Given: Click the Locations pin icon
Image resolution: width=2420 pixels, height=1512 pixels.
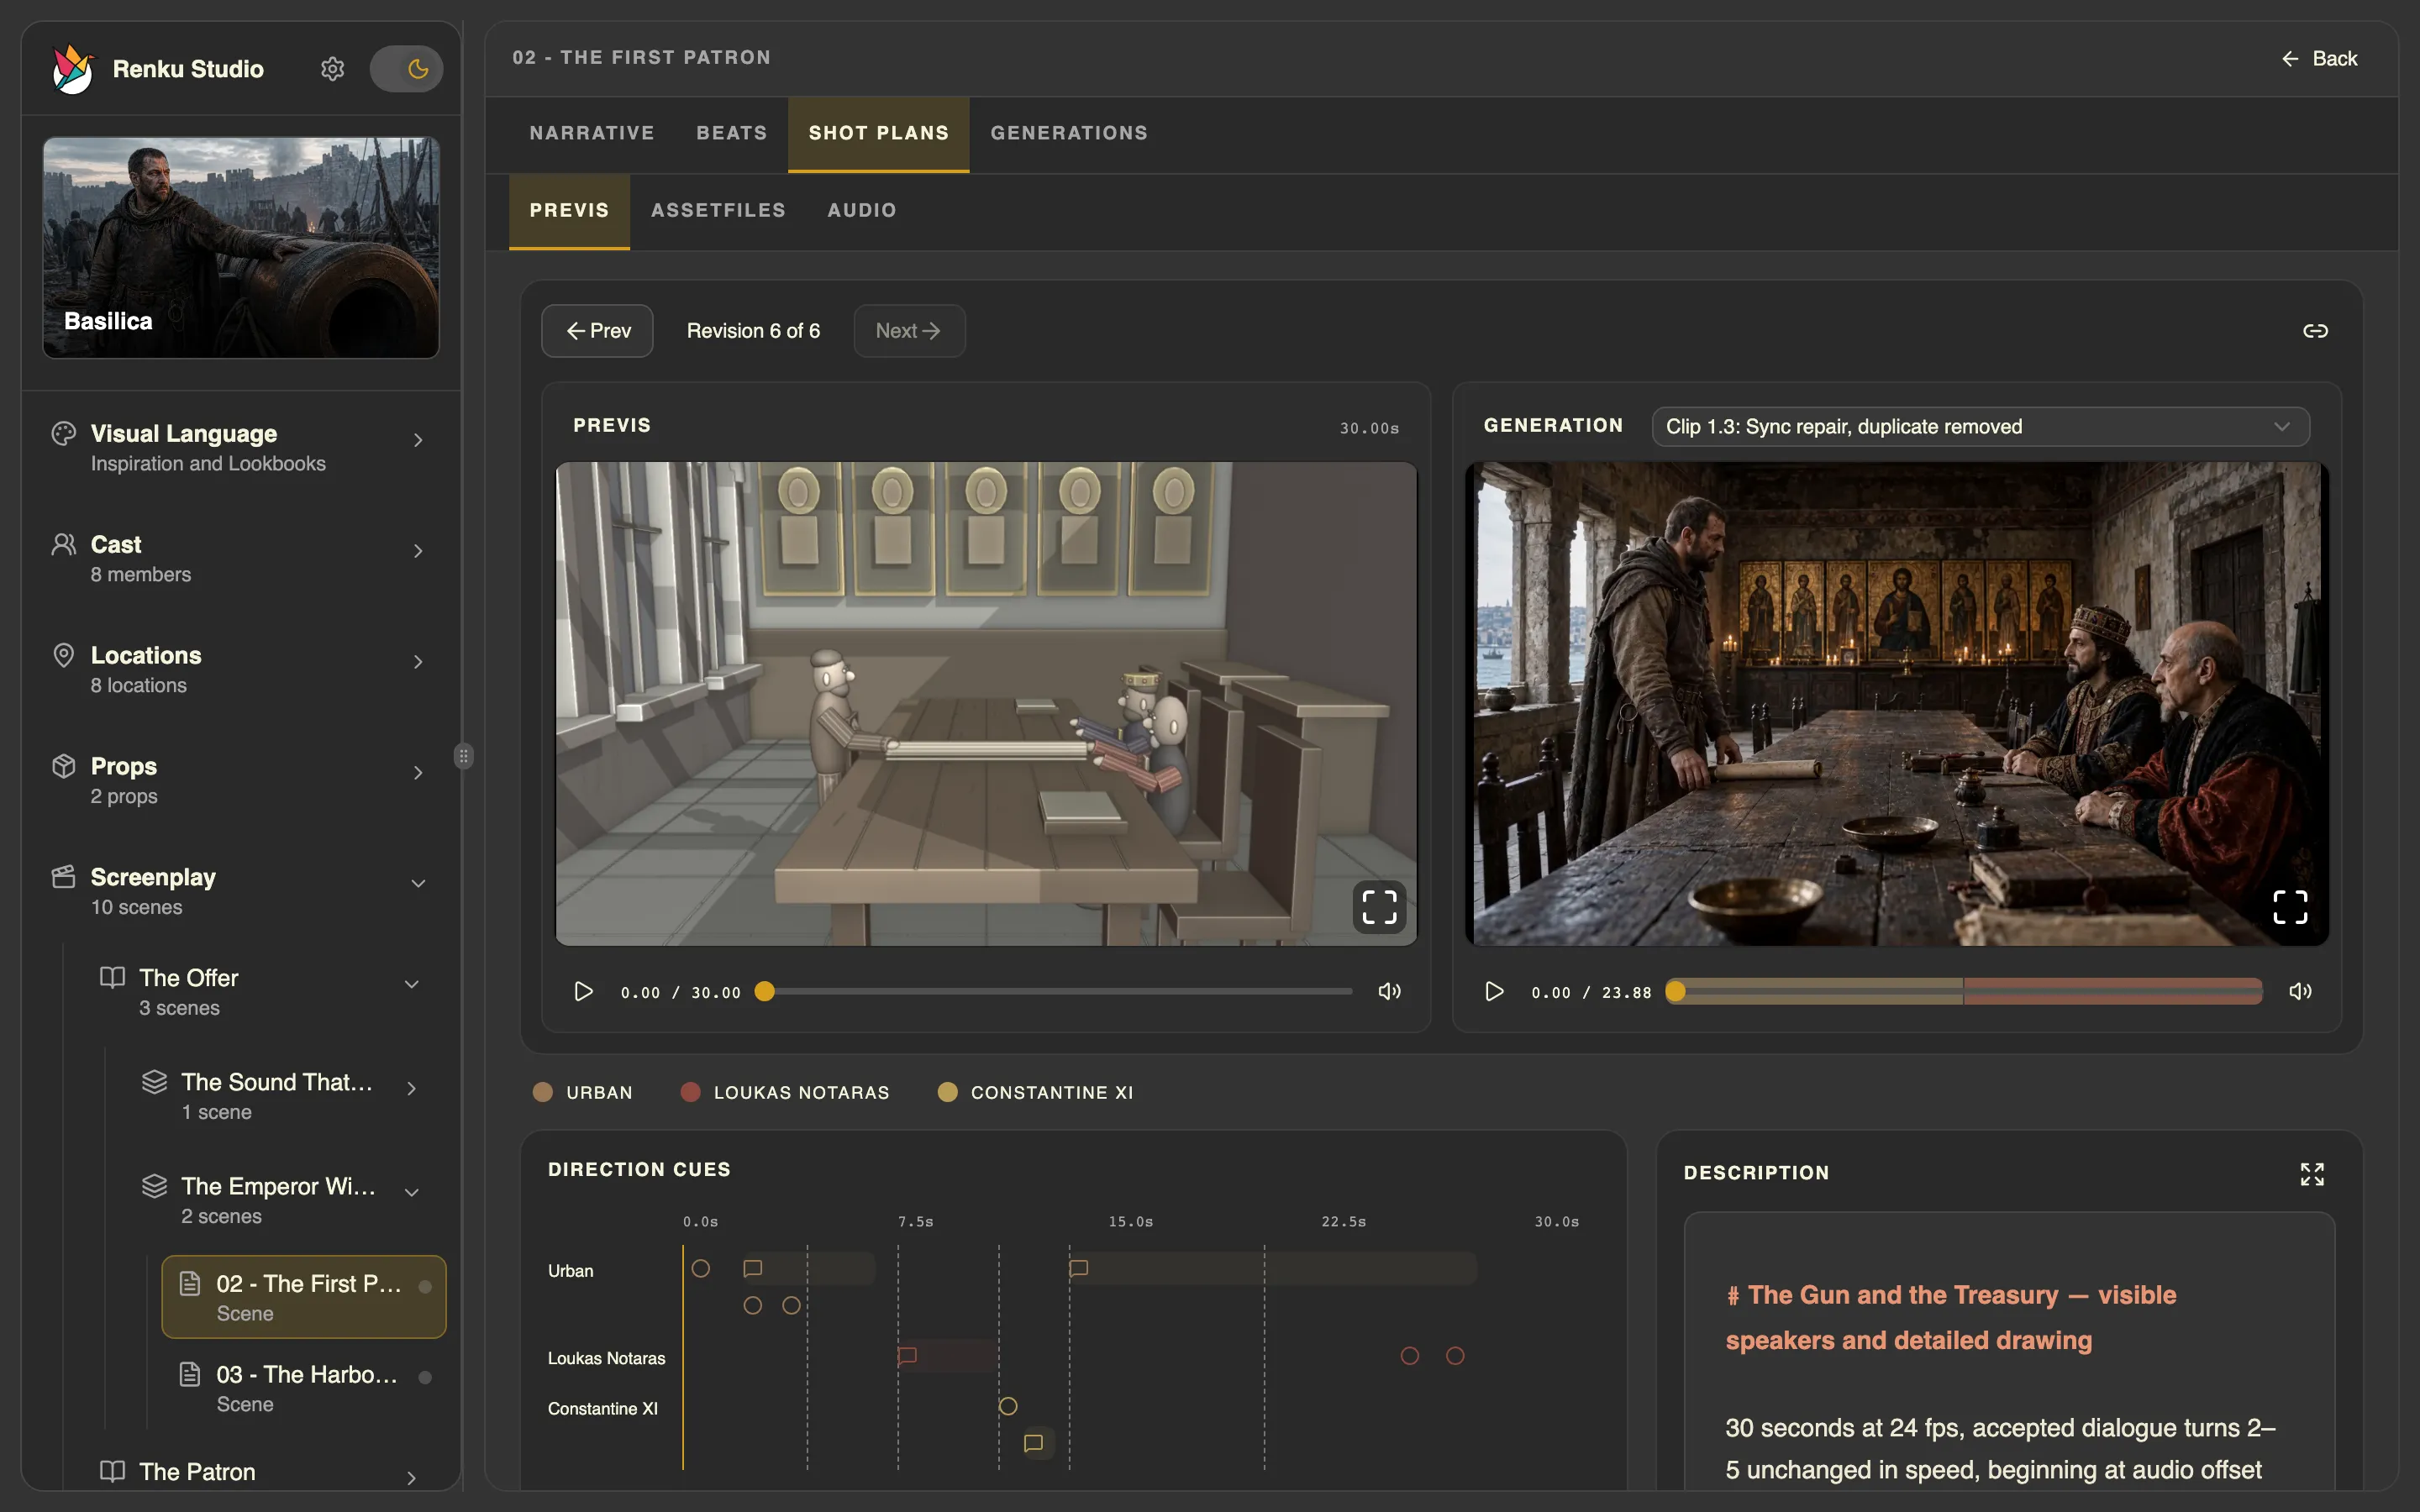Looking at the screenshot, I should (x=64, y=656).
